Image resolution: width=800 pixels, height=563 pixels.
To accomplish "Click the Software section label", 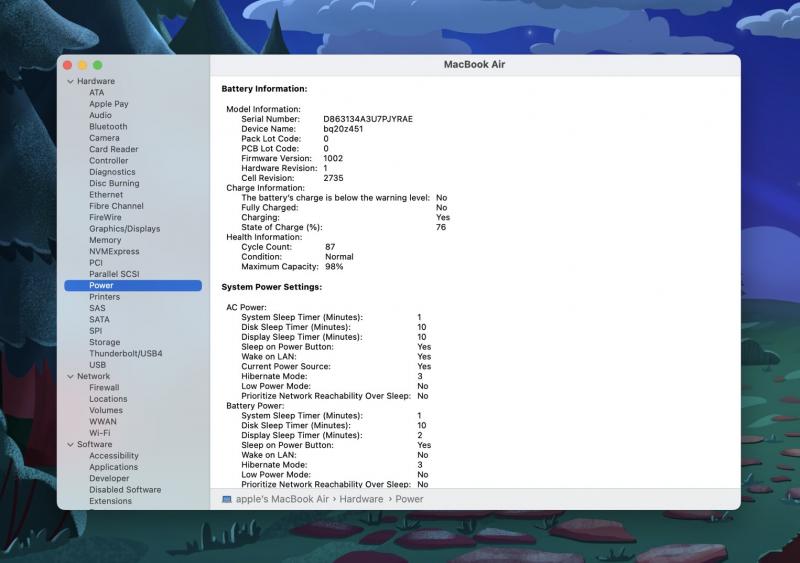I will (94, 444).
